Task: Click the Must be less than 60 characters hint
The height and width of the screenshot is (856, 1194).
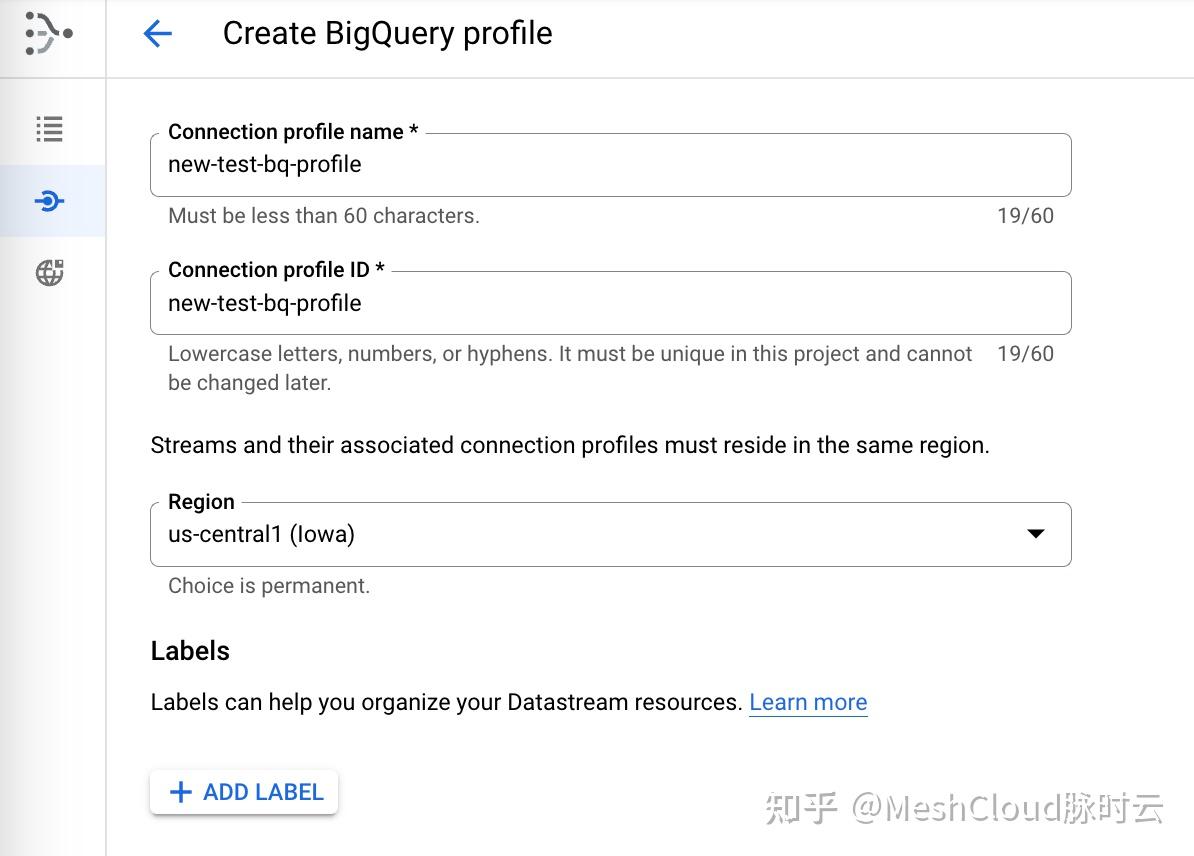Action: [324, 216]
